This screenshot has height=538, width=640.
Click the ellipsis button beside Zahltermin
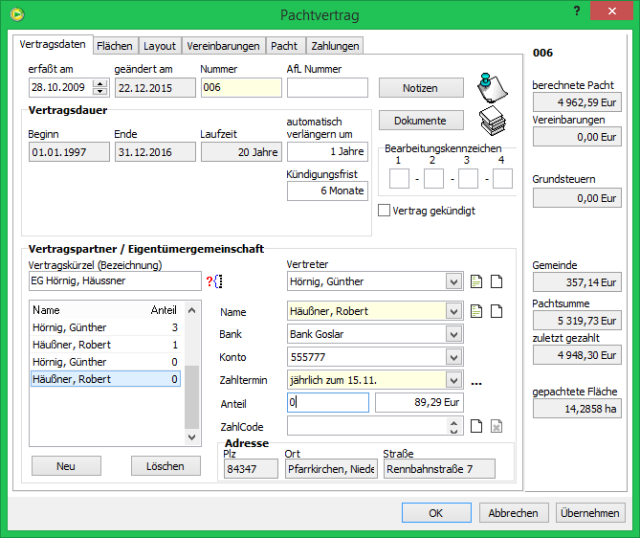pos(477,381)
